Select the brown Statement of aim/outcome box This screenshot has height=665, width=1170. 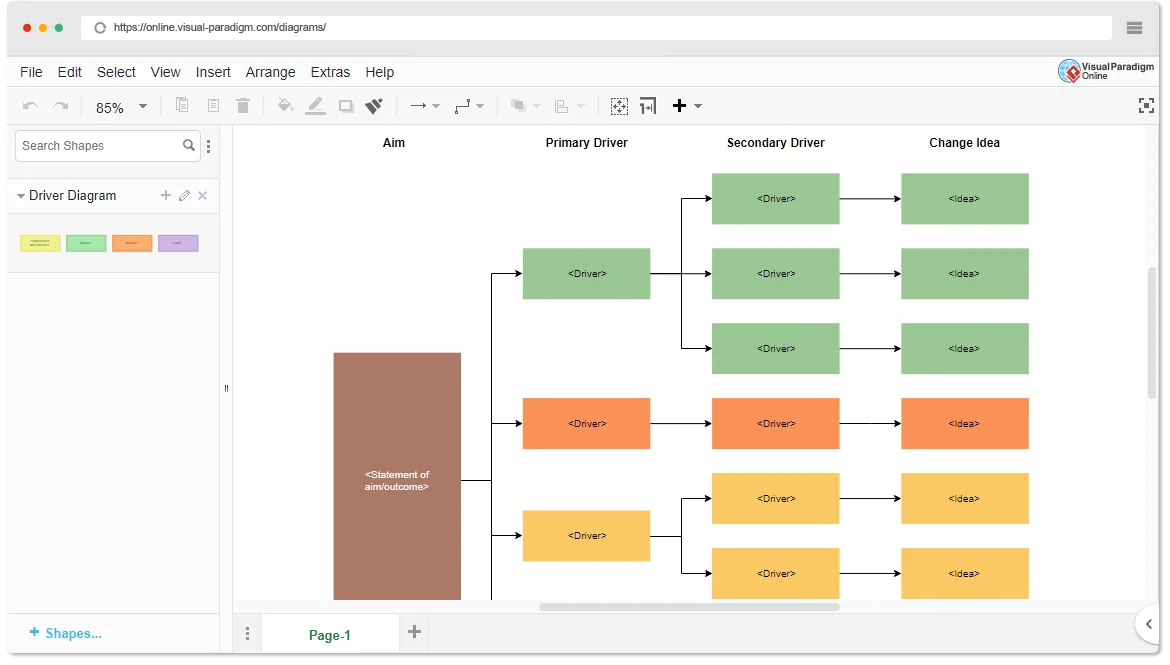[397, 476]
